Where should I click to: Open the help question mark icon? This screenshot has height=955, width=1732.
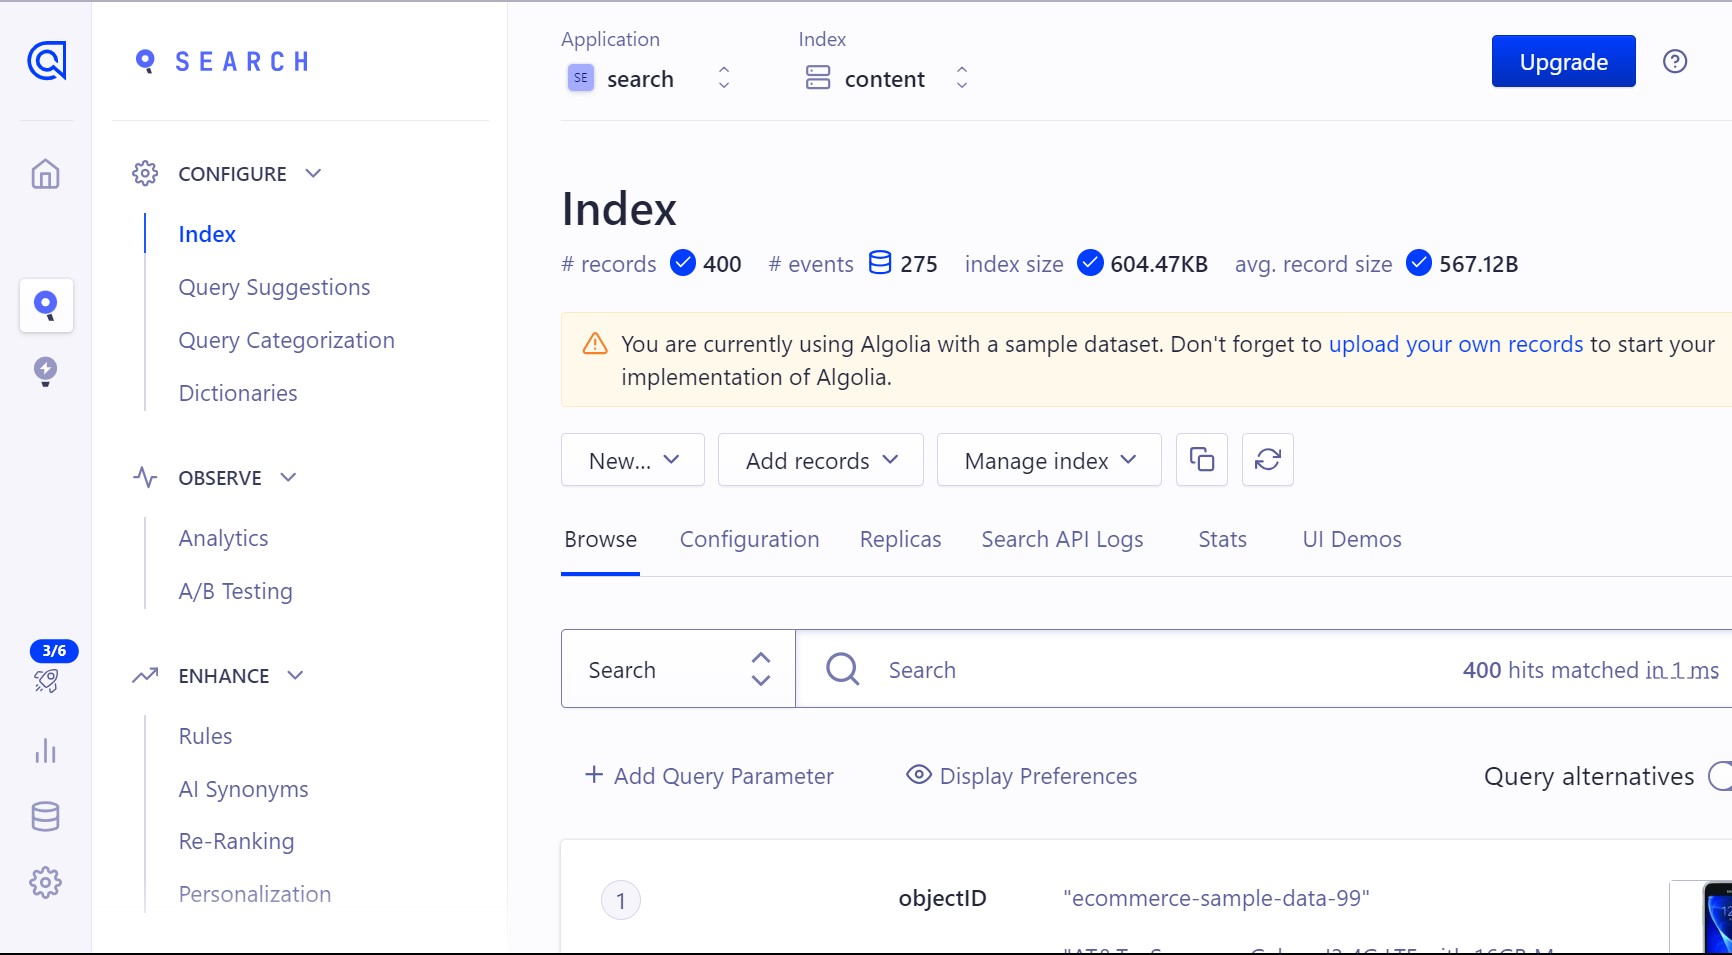coord(1676,61)
